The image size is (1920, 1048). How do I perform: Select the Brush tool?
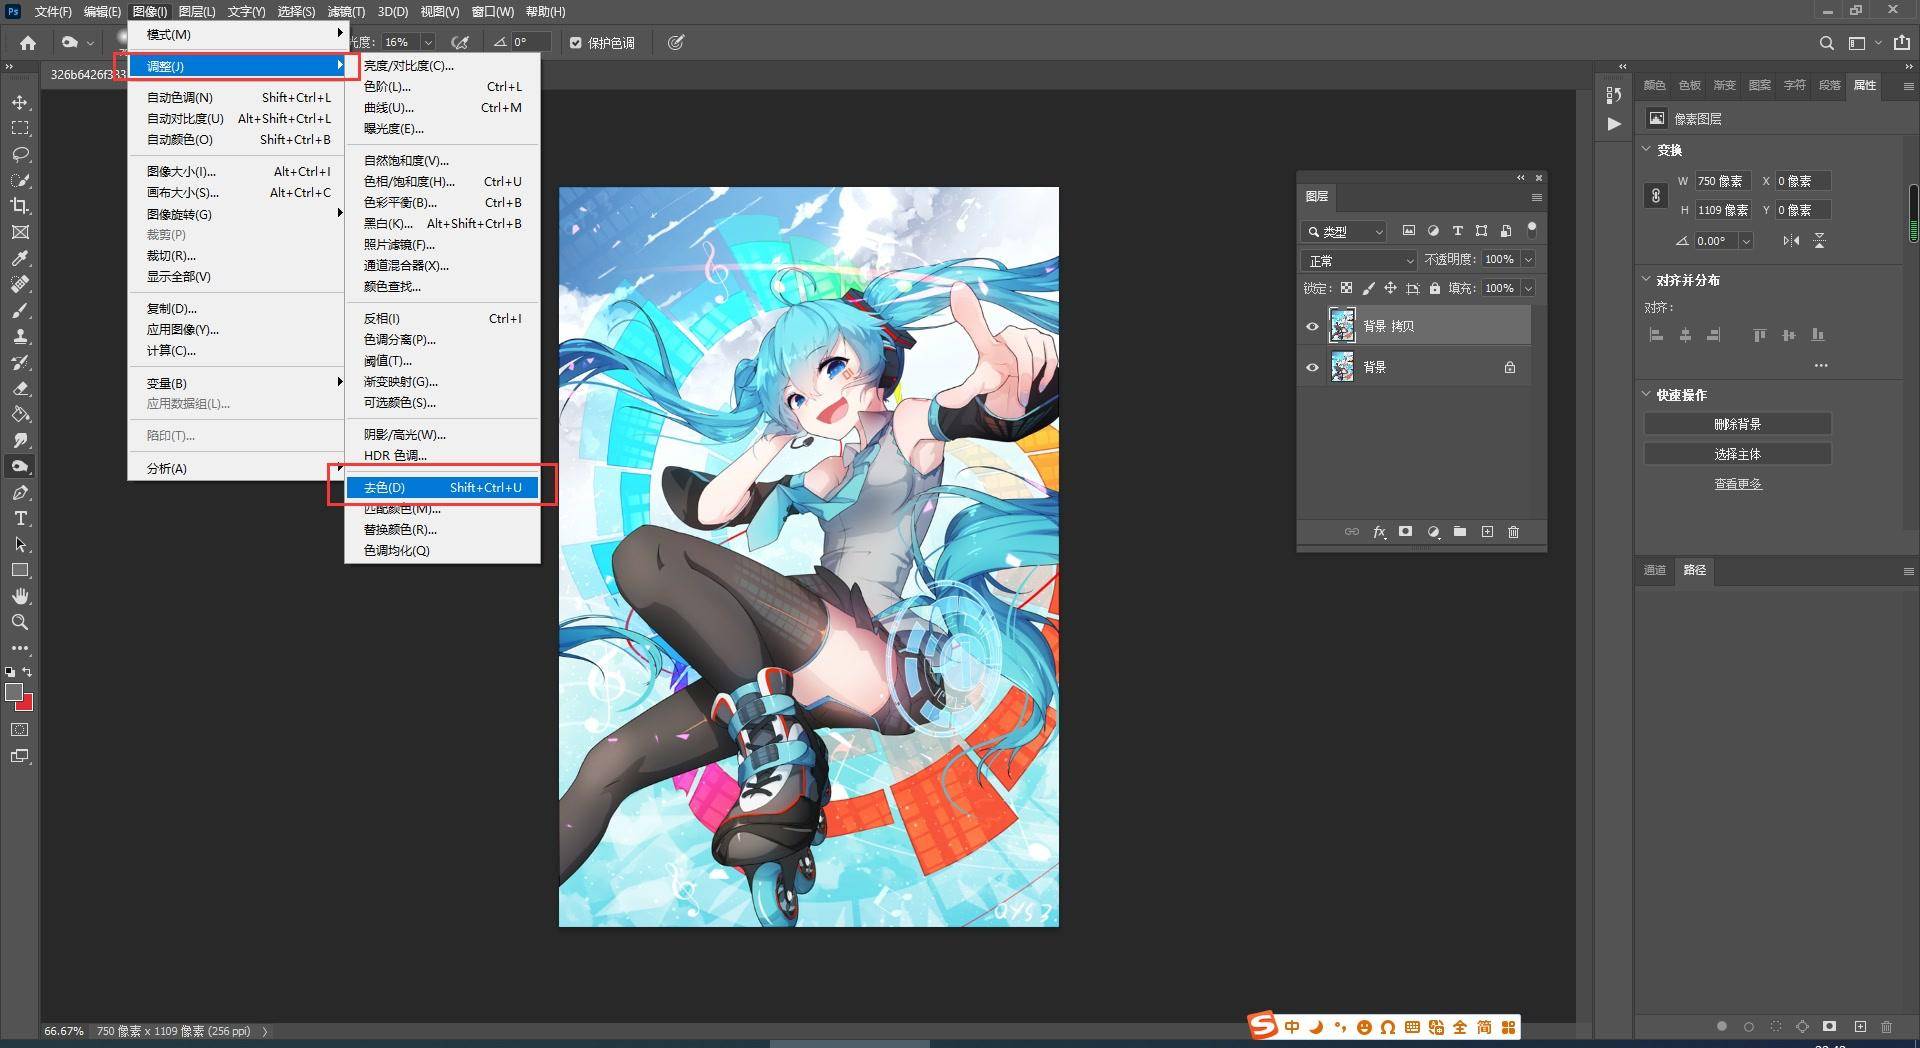(20, 310)
